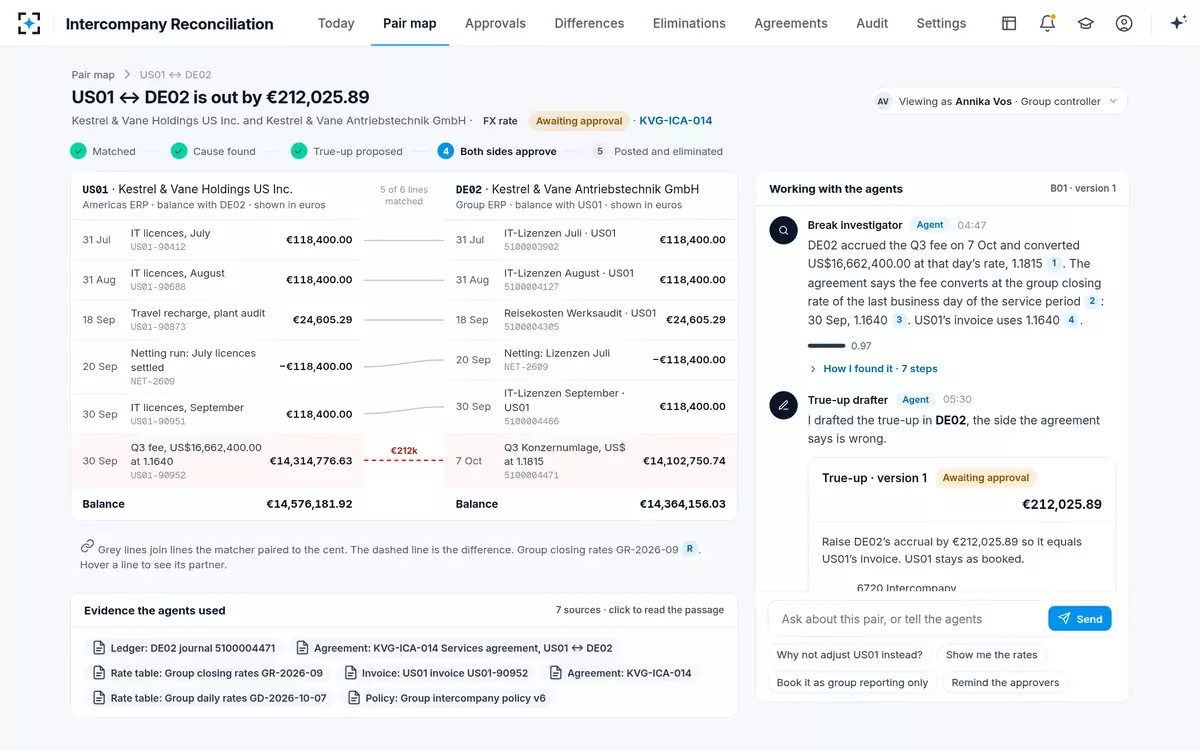Open the Approvals tab
This screenshot has height=750, width=1200.
click(495, 23)
